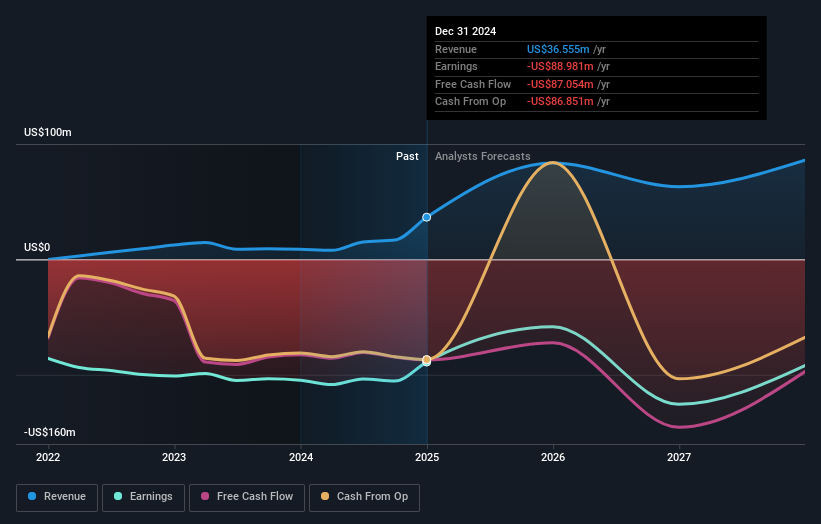821x524 pixels.
Task: Click the Cash From Op label in tooltip
Action: click(x=470, y=102)
